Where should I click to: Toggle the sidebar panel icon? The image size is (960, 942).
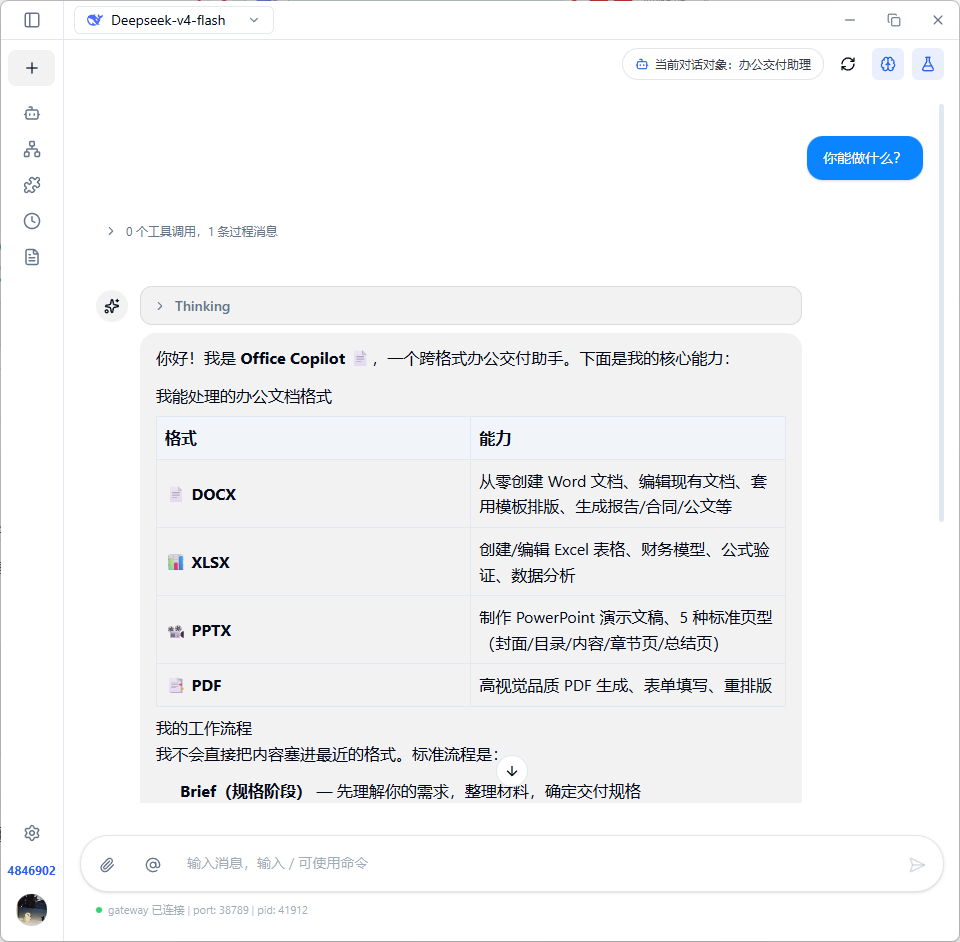click(x=32, y=20)
